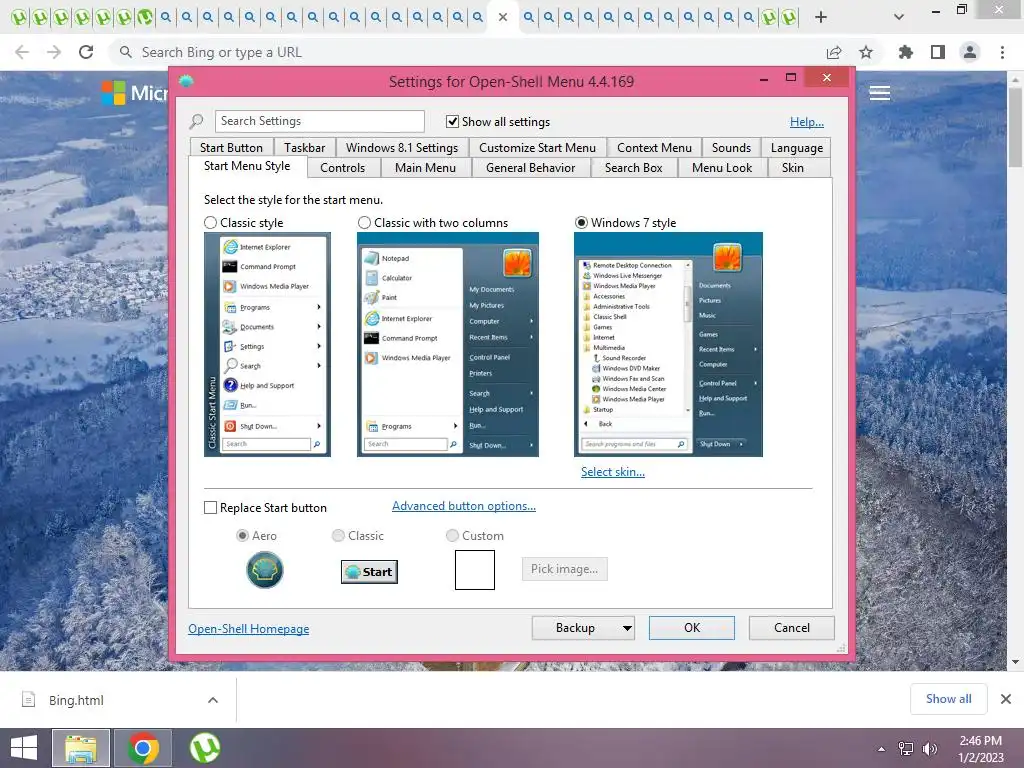This screenshot has width=1024, height=768.
Task: Open the Windows 8.1 Settings tab
Action: click(402, 148)
